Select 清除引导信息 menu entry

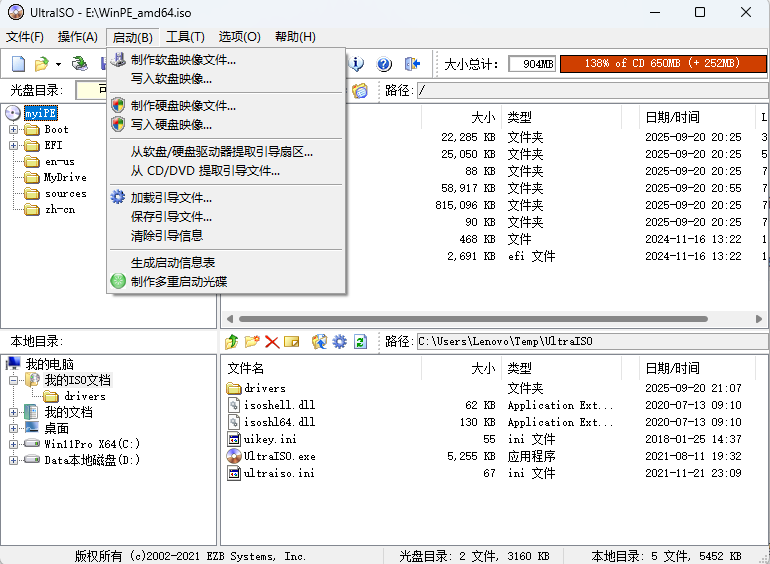[x=226, y=236]
